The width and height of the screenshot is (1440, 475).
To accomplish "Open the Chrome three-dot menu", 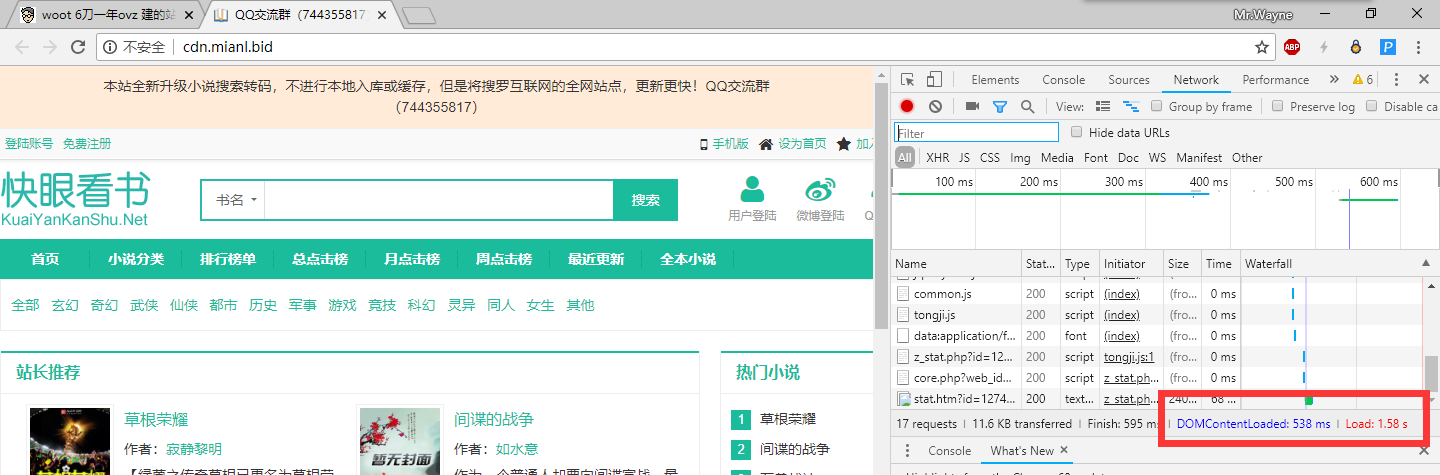I will coord(1419,47).
